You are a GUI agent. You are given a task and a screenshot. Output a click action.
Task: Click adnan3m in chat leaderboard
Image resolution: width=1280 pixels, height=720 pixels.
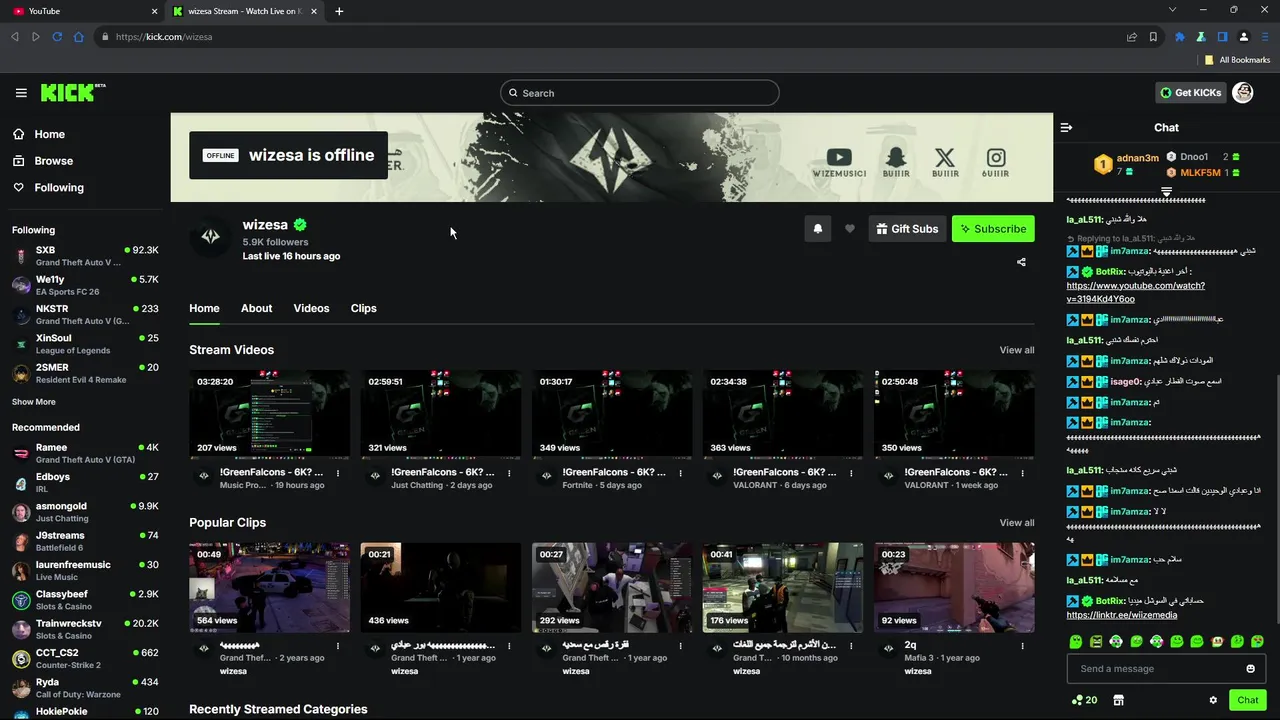1137,158
